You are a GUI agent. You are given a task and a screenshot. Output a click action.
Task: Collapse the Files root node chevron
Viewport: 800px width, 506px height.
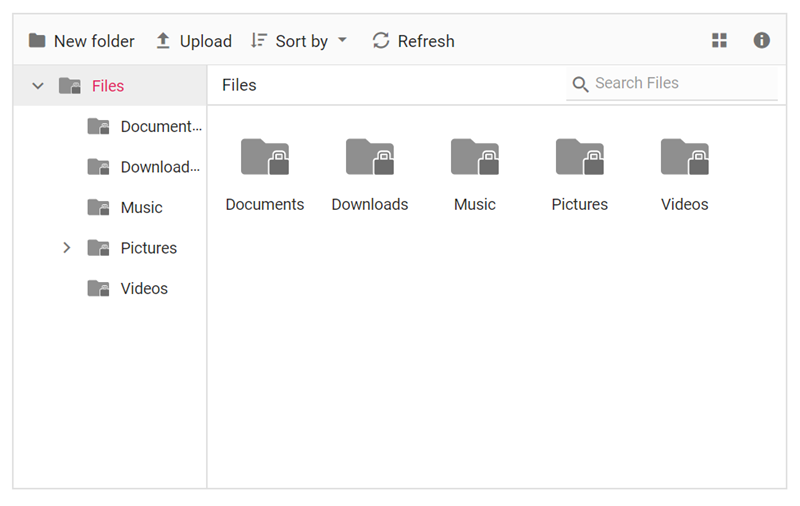[x=38, y=86]
